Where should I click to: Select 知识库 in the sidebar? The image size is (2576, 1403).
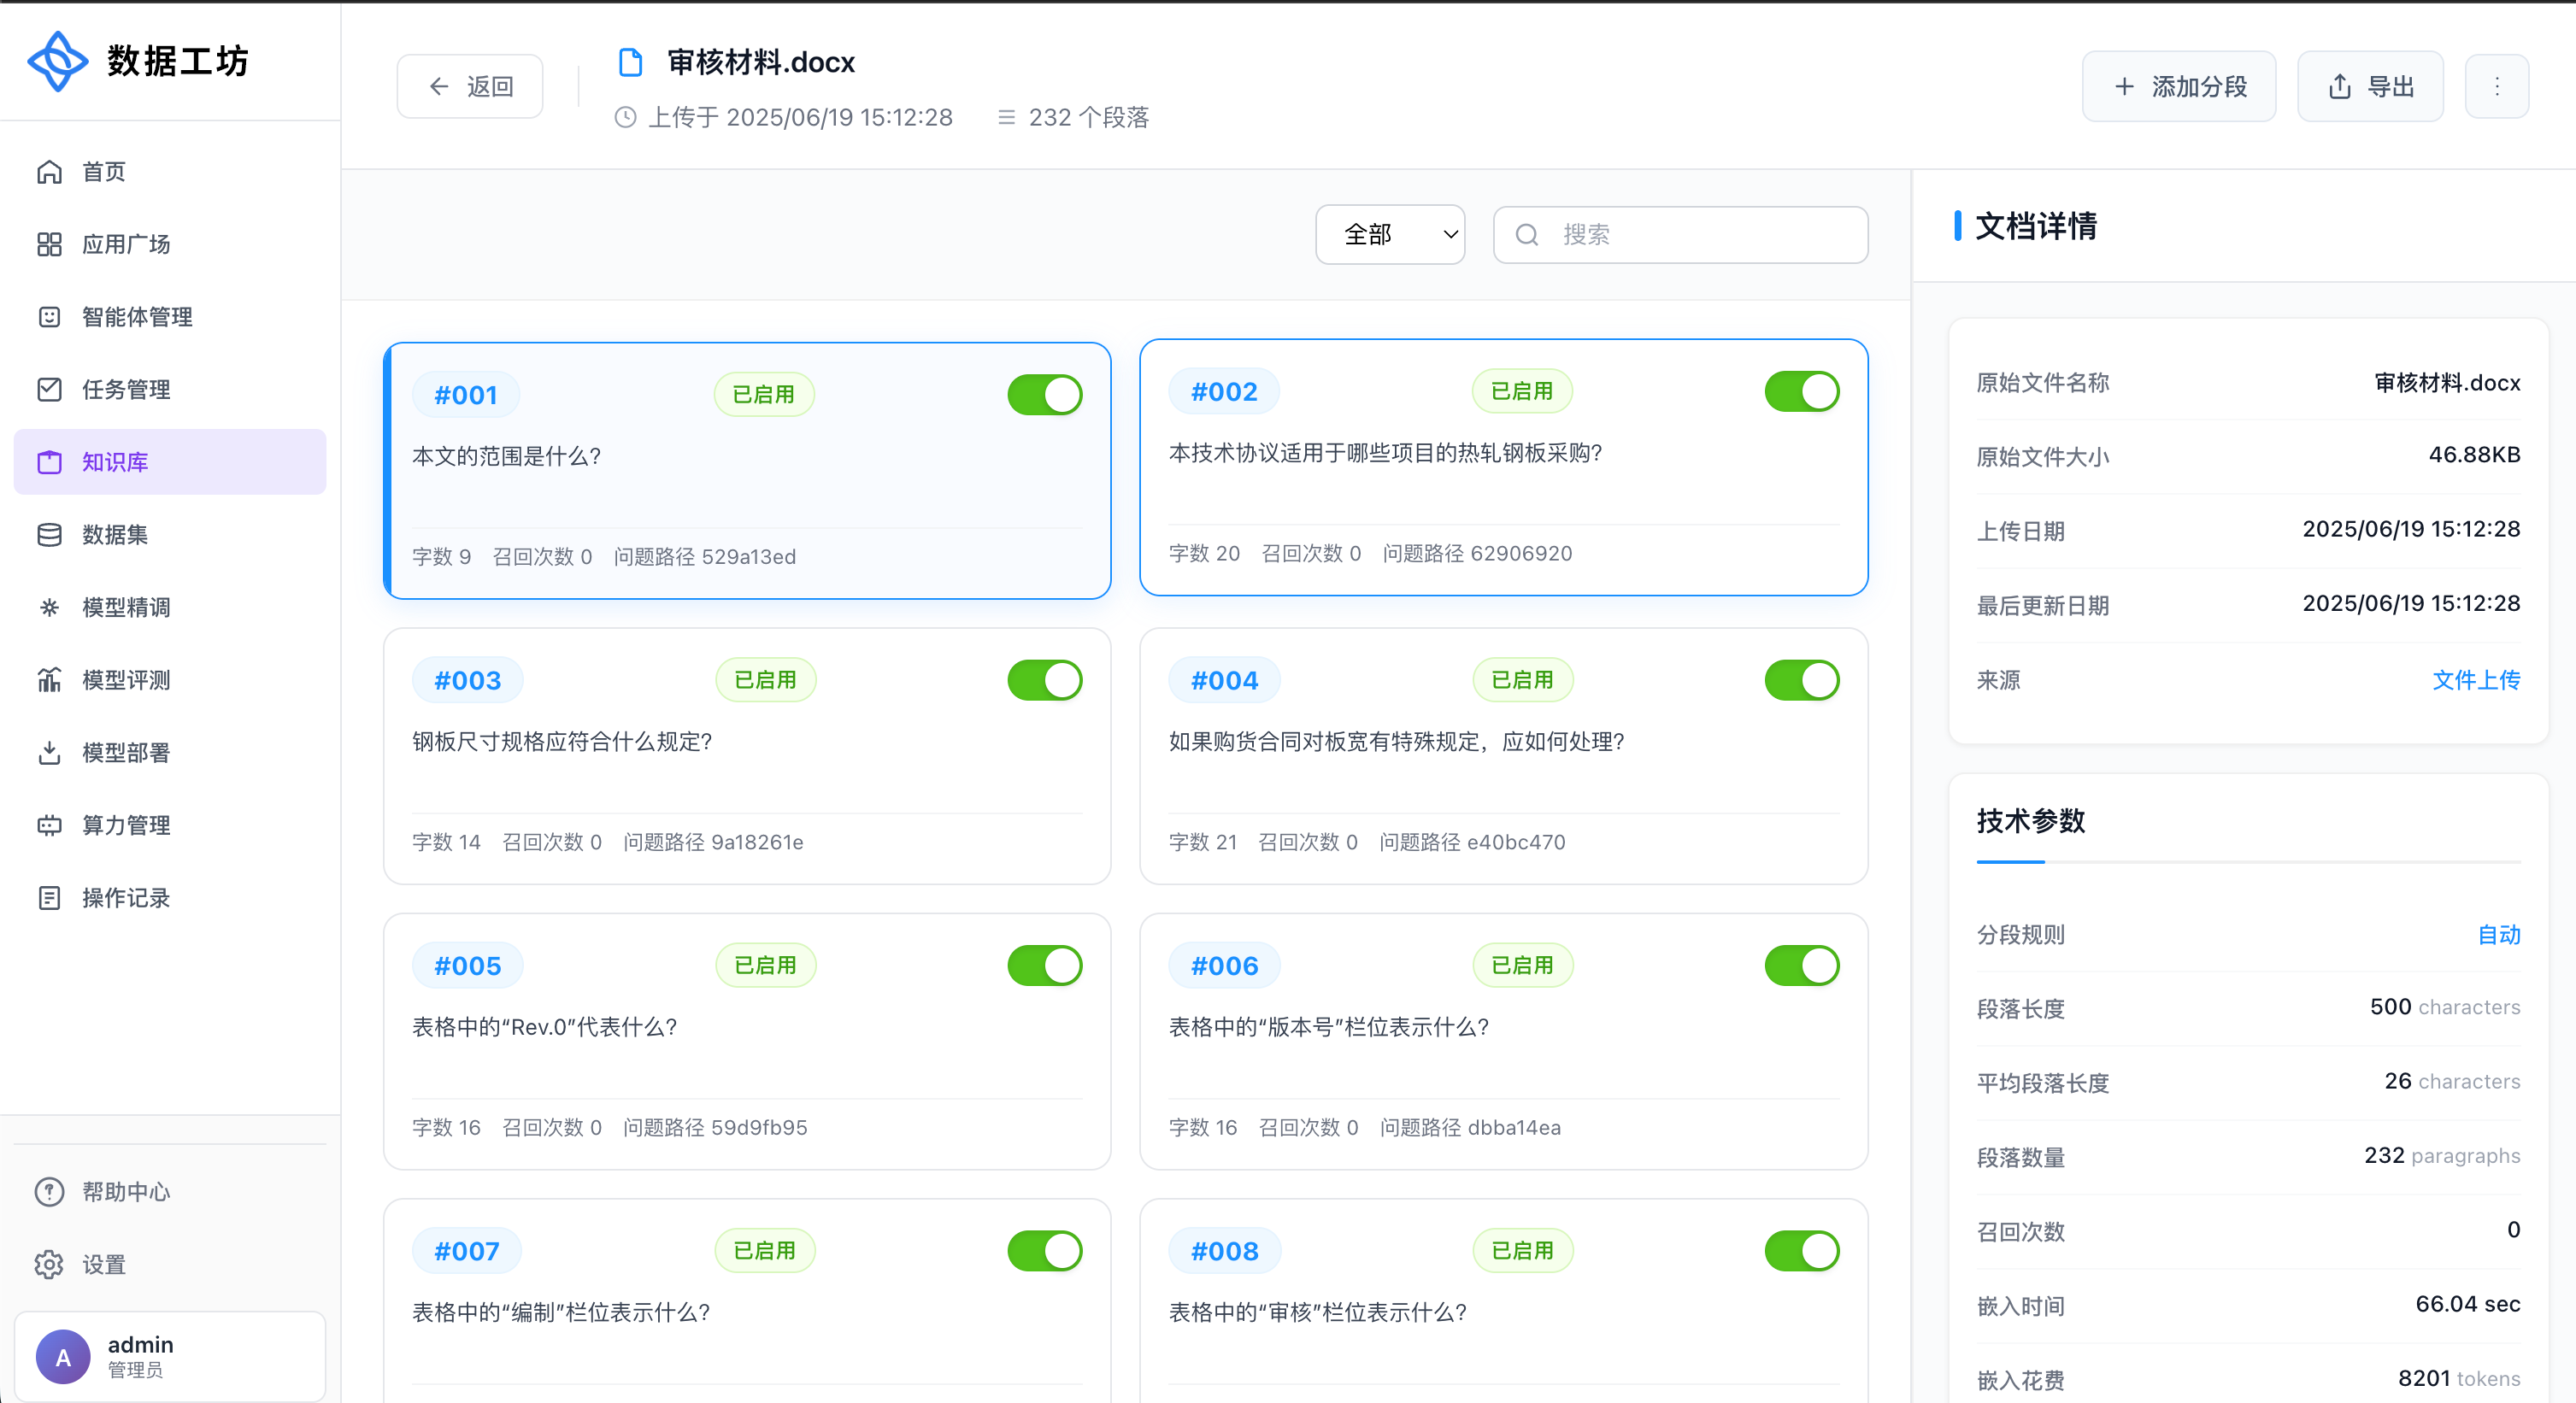click(x=170, y=462)
